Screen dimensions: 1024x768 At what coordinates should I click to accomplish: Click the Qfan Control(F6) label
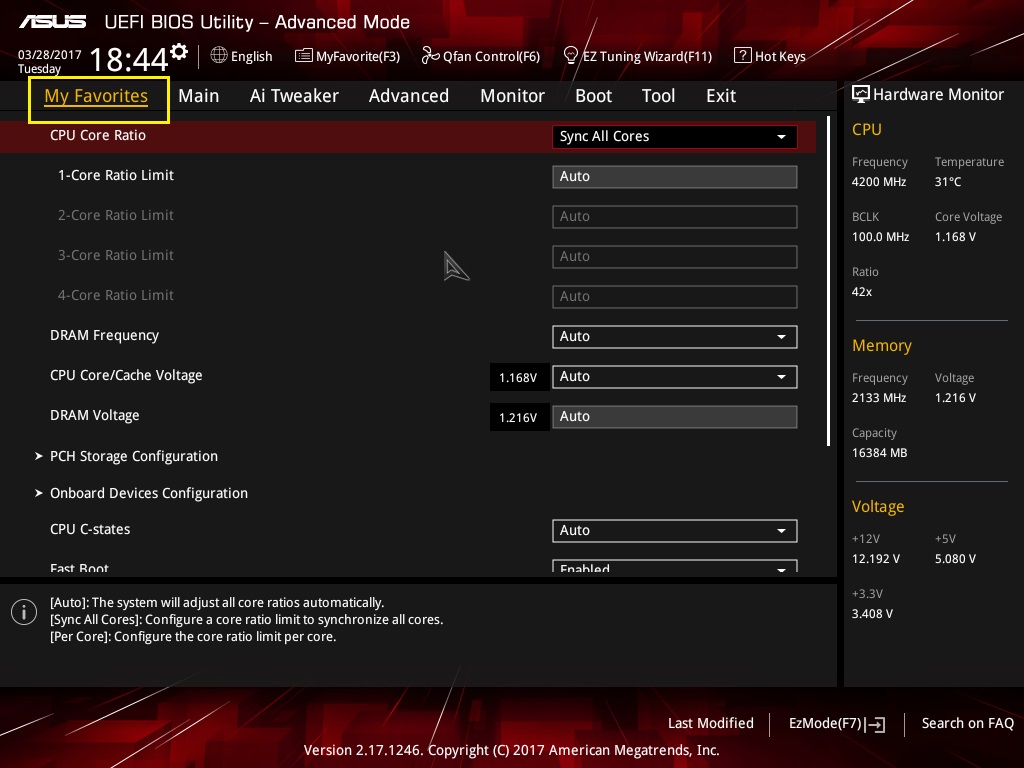[x=492, y=56]
